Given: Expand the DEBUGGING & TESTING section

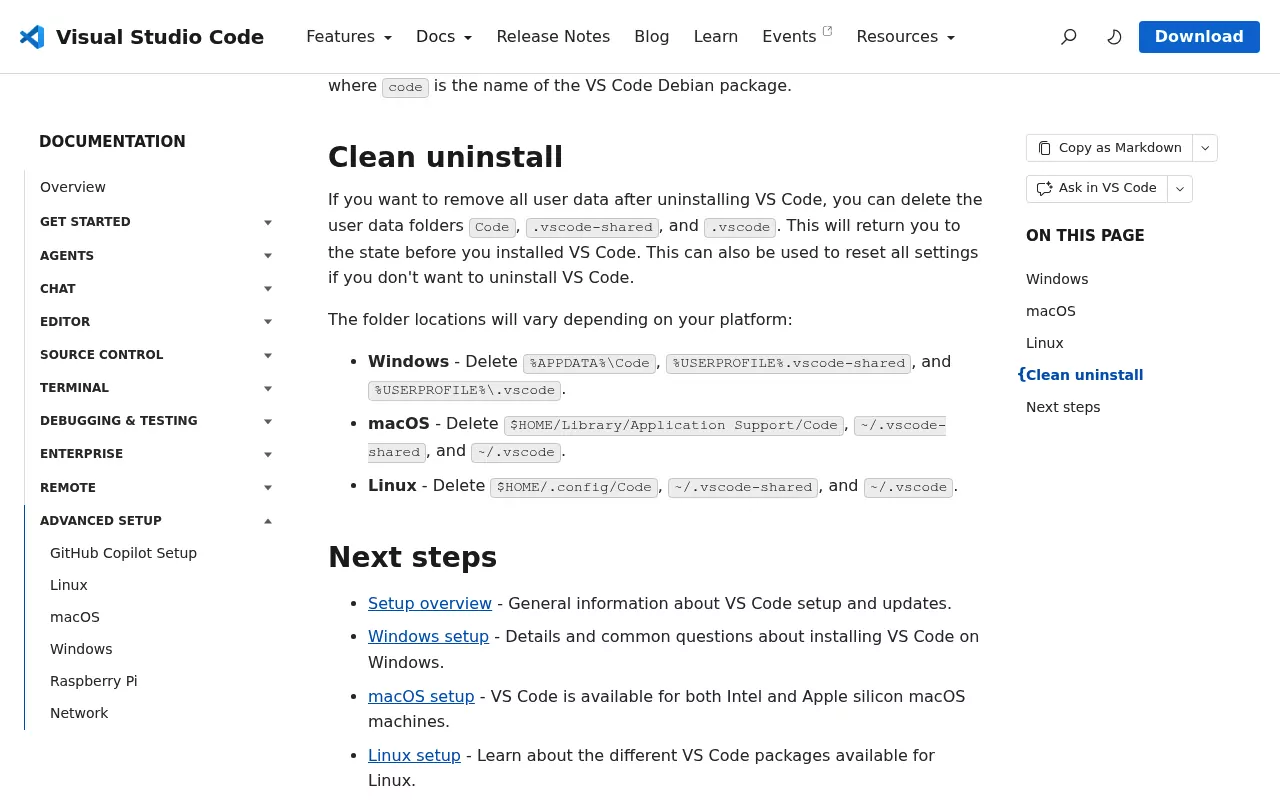Looking at the screenshot, I should (x=156, y=421).
